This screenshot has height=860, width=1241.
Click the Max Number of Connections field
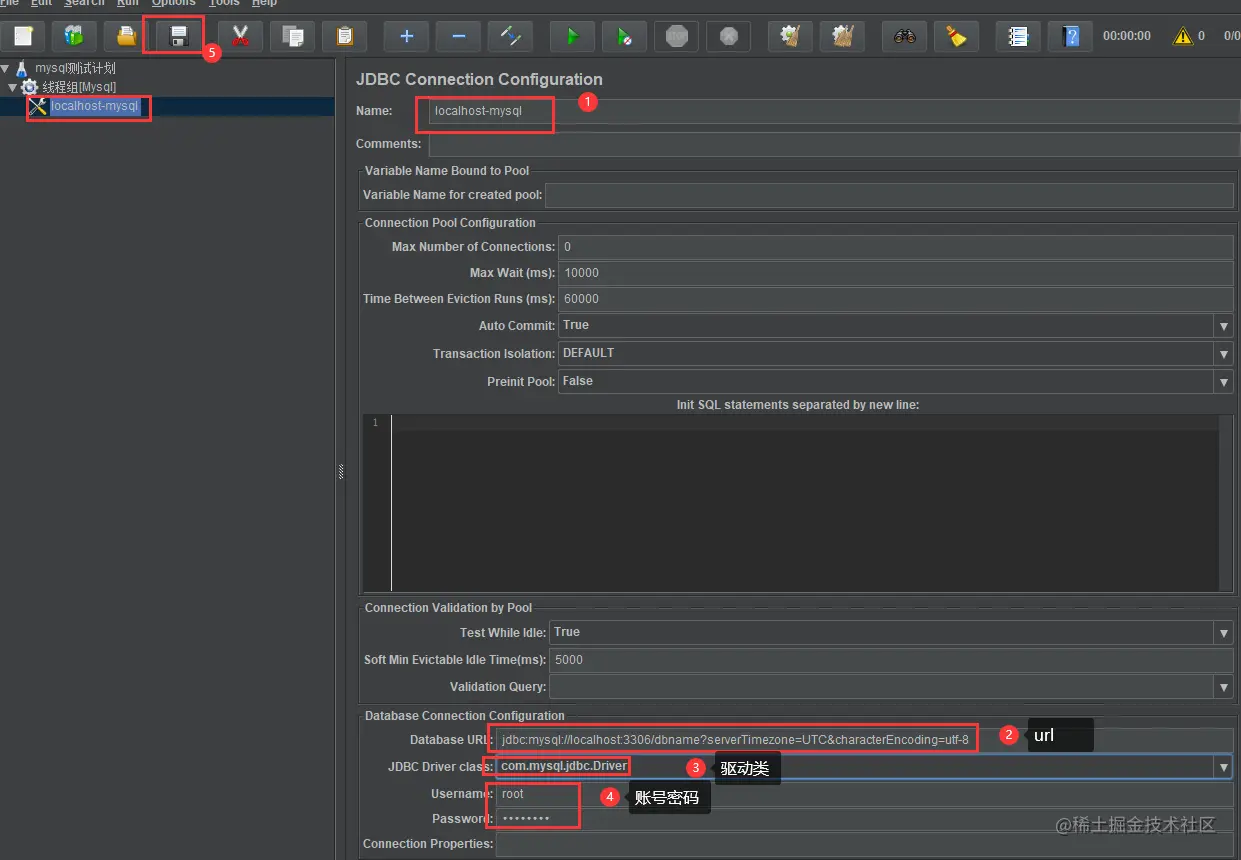(896, 247)
